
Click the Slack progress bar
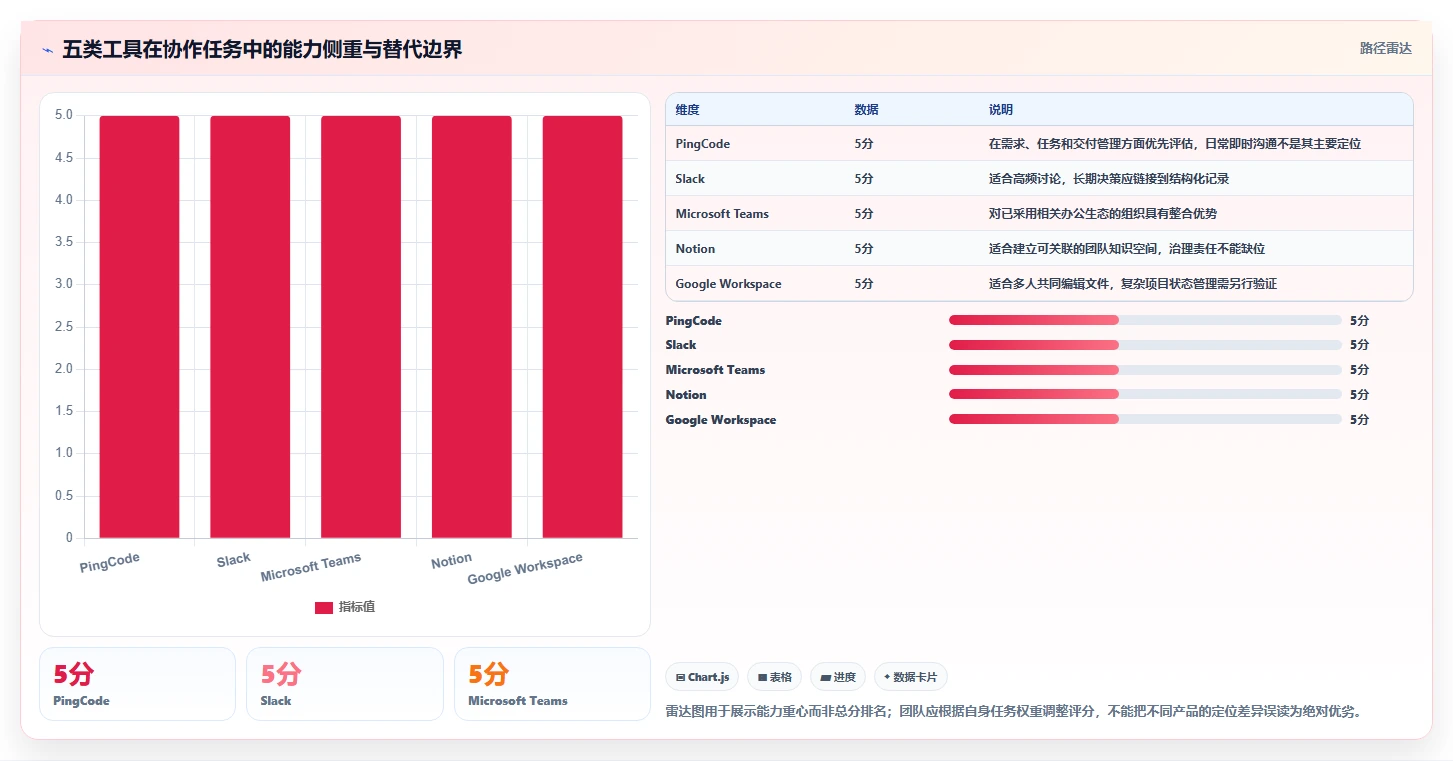1145,345
